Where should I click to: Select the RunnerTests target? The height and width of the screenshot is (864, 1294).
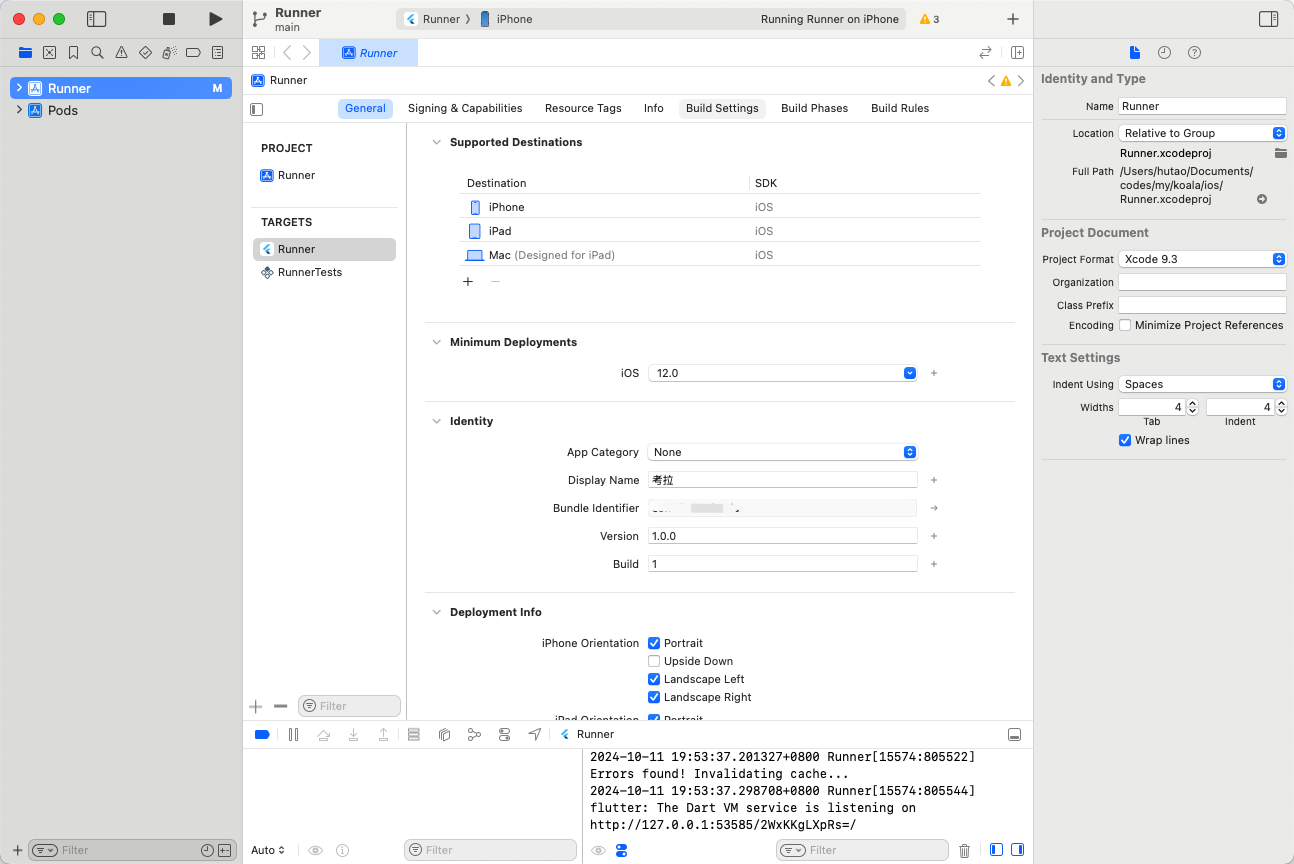point(309,272)
